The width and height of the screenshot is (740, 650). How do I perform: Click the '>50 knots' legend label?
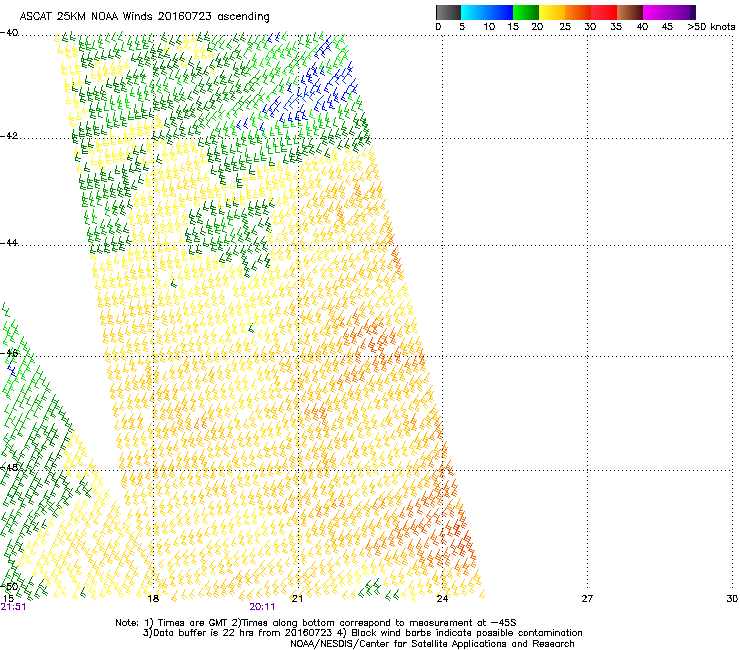pos(711,27)
